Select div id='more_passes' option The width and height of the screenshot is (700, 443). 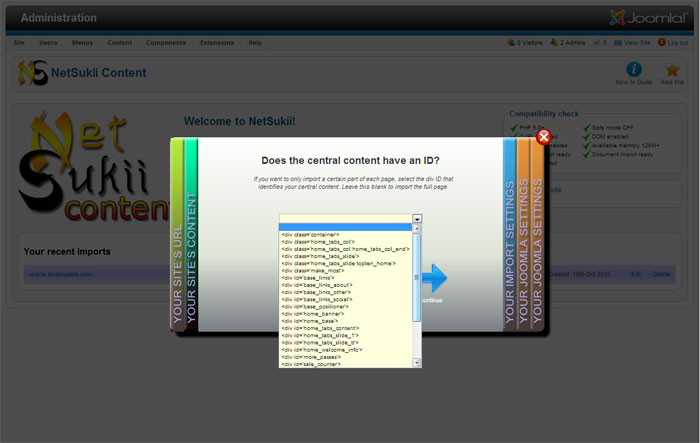(x=345, y=357)
